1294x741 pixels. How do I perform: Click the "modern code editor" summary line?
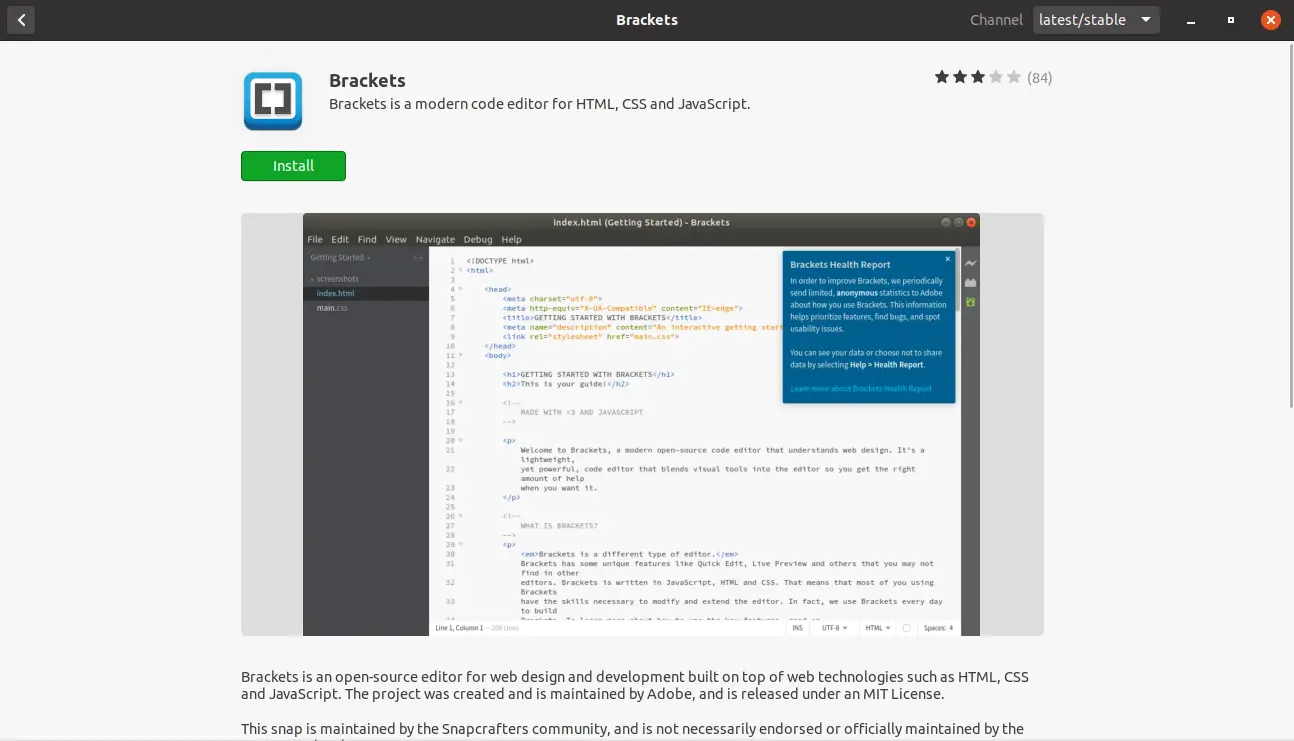tap(539, 104)
